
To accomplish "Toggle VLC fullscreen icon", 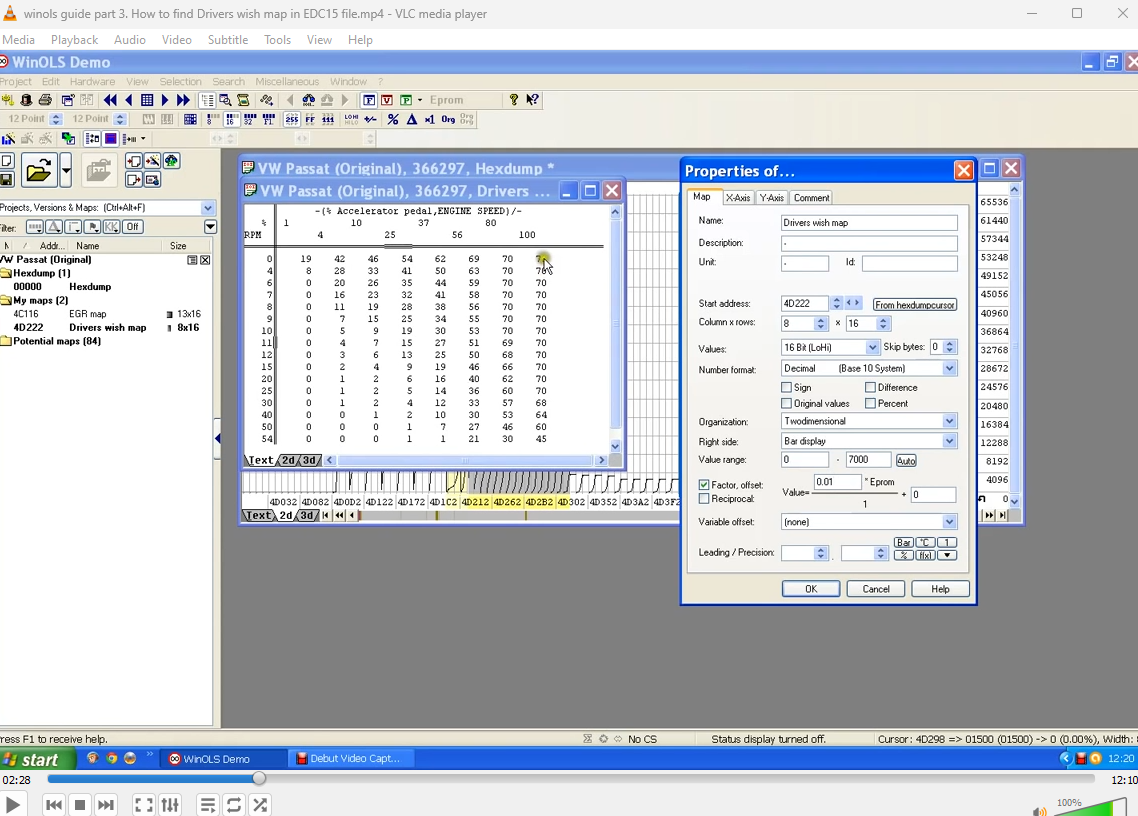I will pos(144,804).
